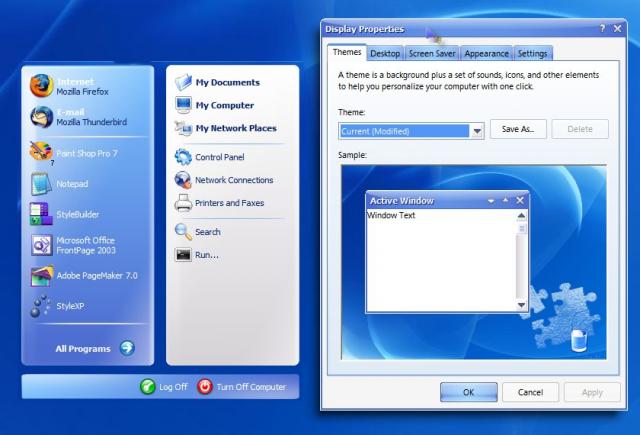Click the All Programs arrow icon
The width and height of the screenshot is (640, 435).
point(127,348)
